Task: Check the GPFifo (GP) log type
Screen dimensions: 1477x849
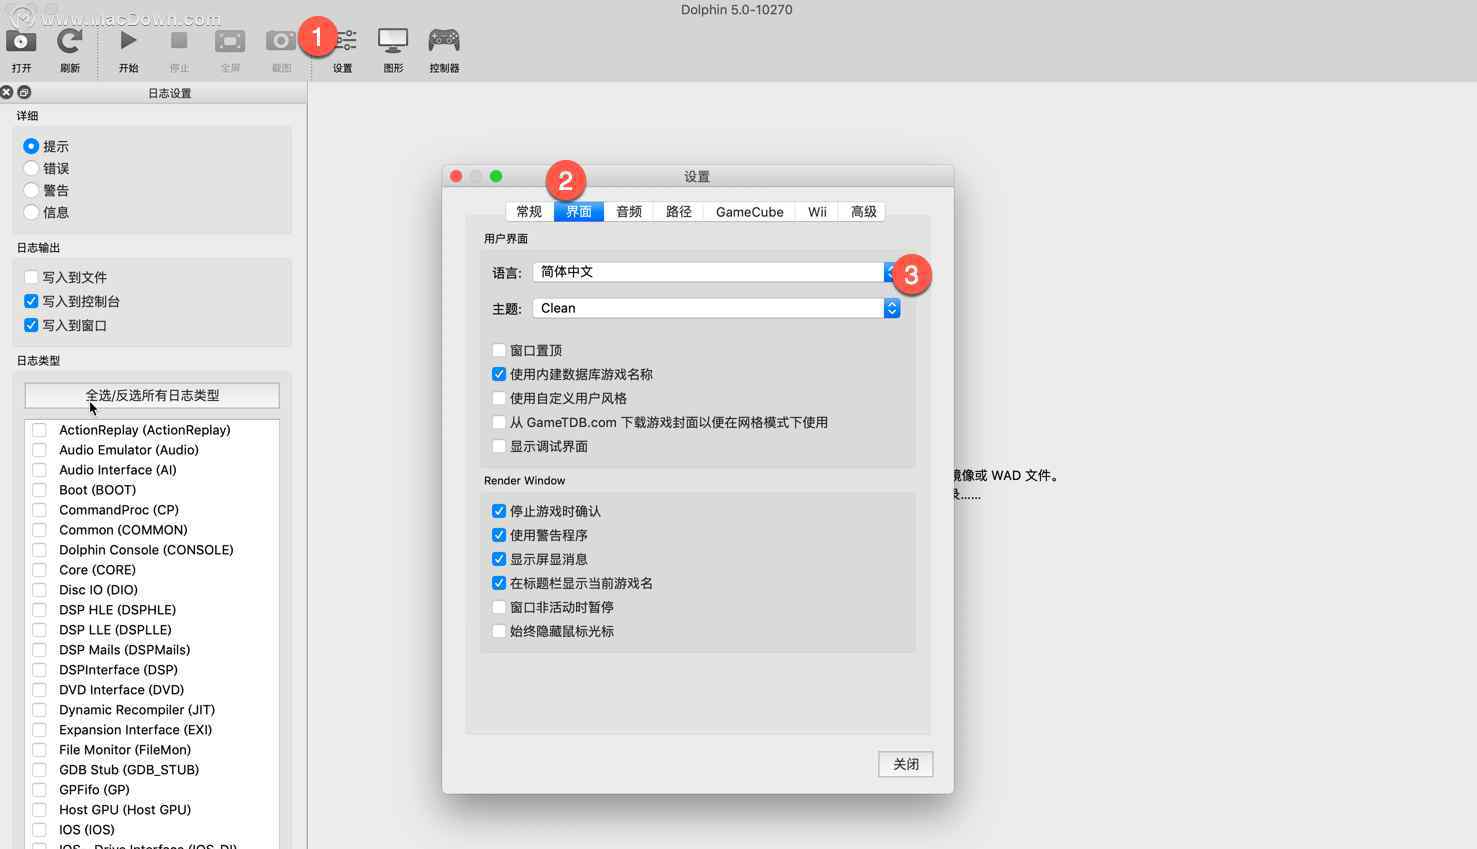Action: [x=39, y=790]
